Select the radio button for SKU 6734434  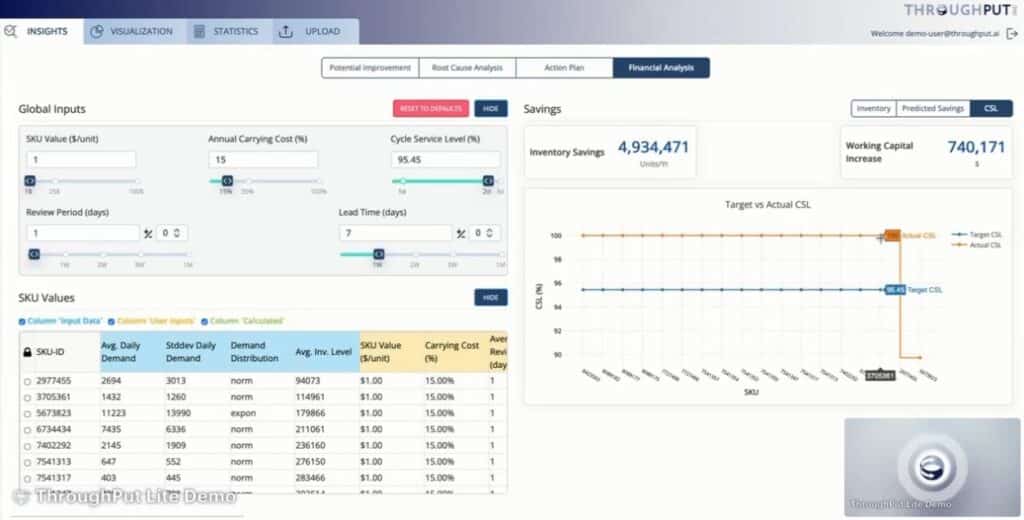[x=27, y=430]
